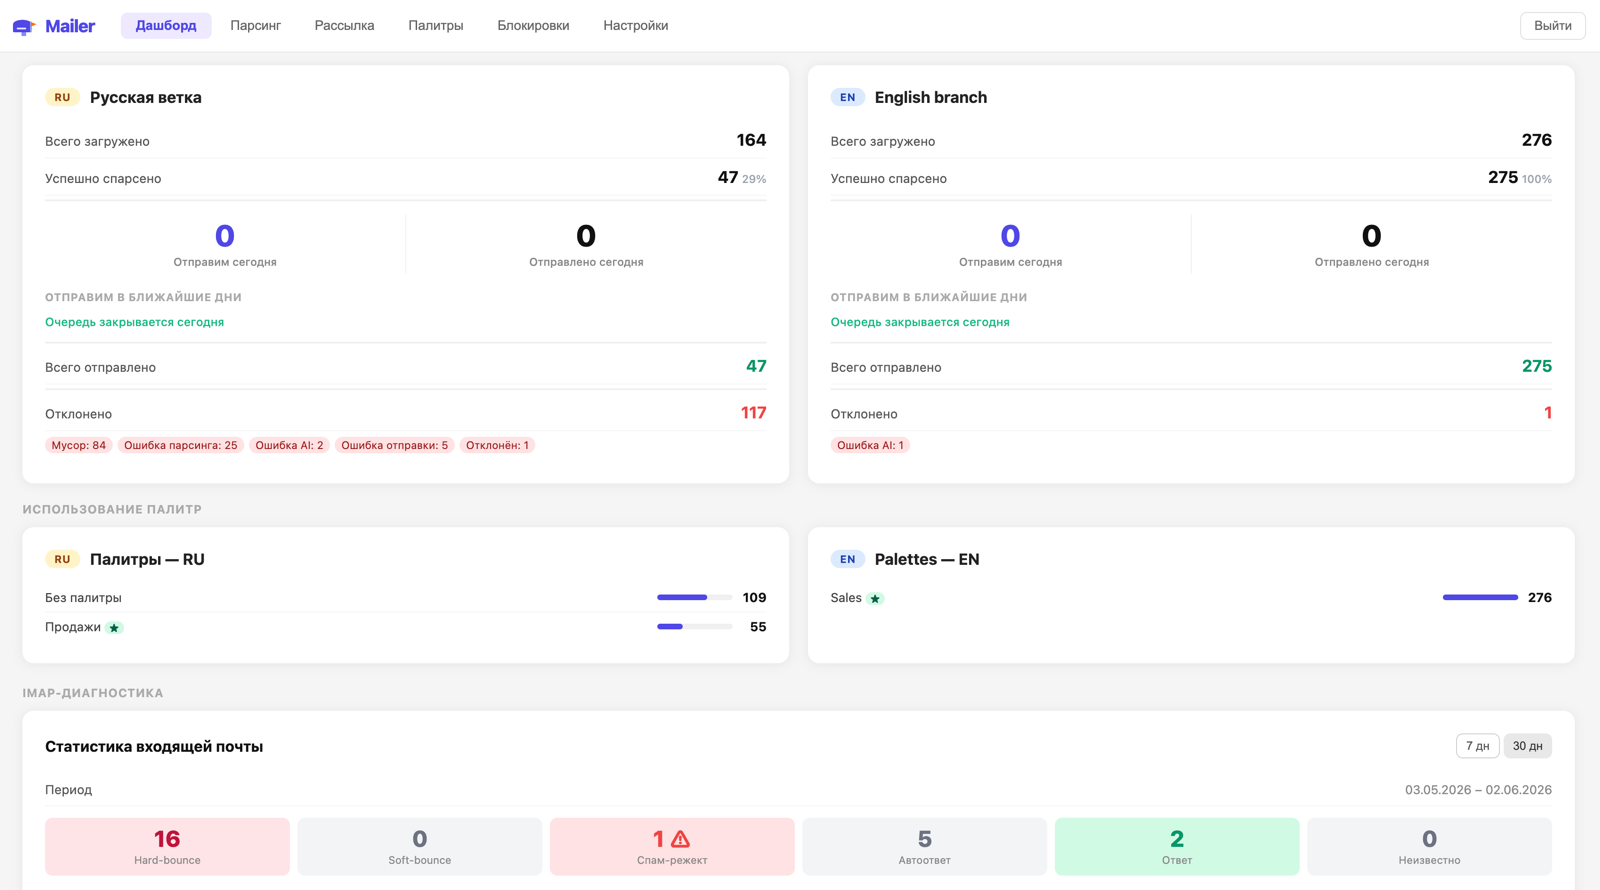Image resolution: width=1600 pixels, height=890 pixels.
Task: Click the RU badge beside Палитры — RU
Action: (x=62, y=559)
